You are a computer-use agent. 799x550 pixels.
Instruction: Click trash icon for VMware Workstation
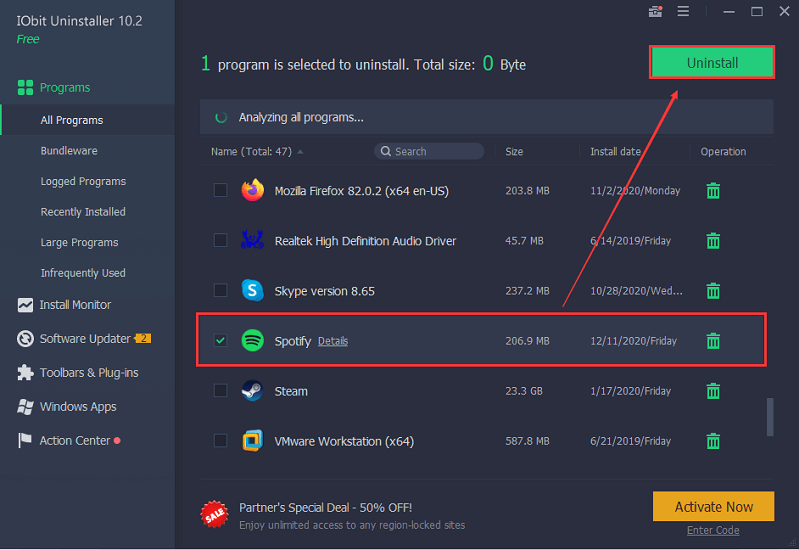pyautogui.click(x=713, y=441)
